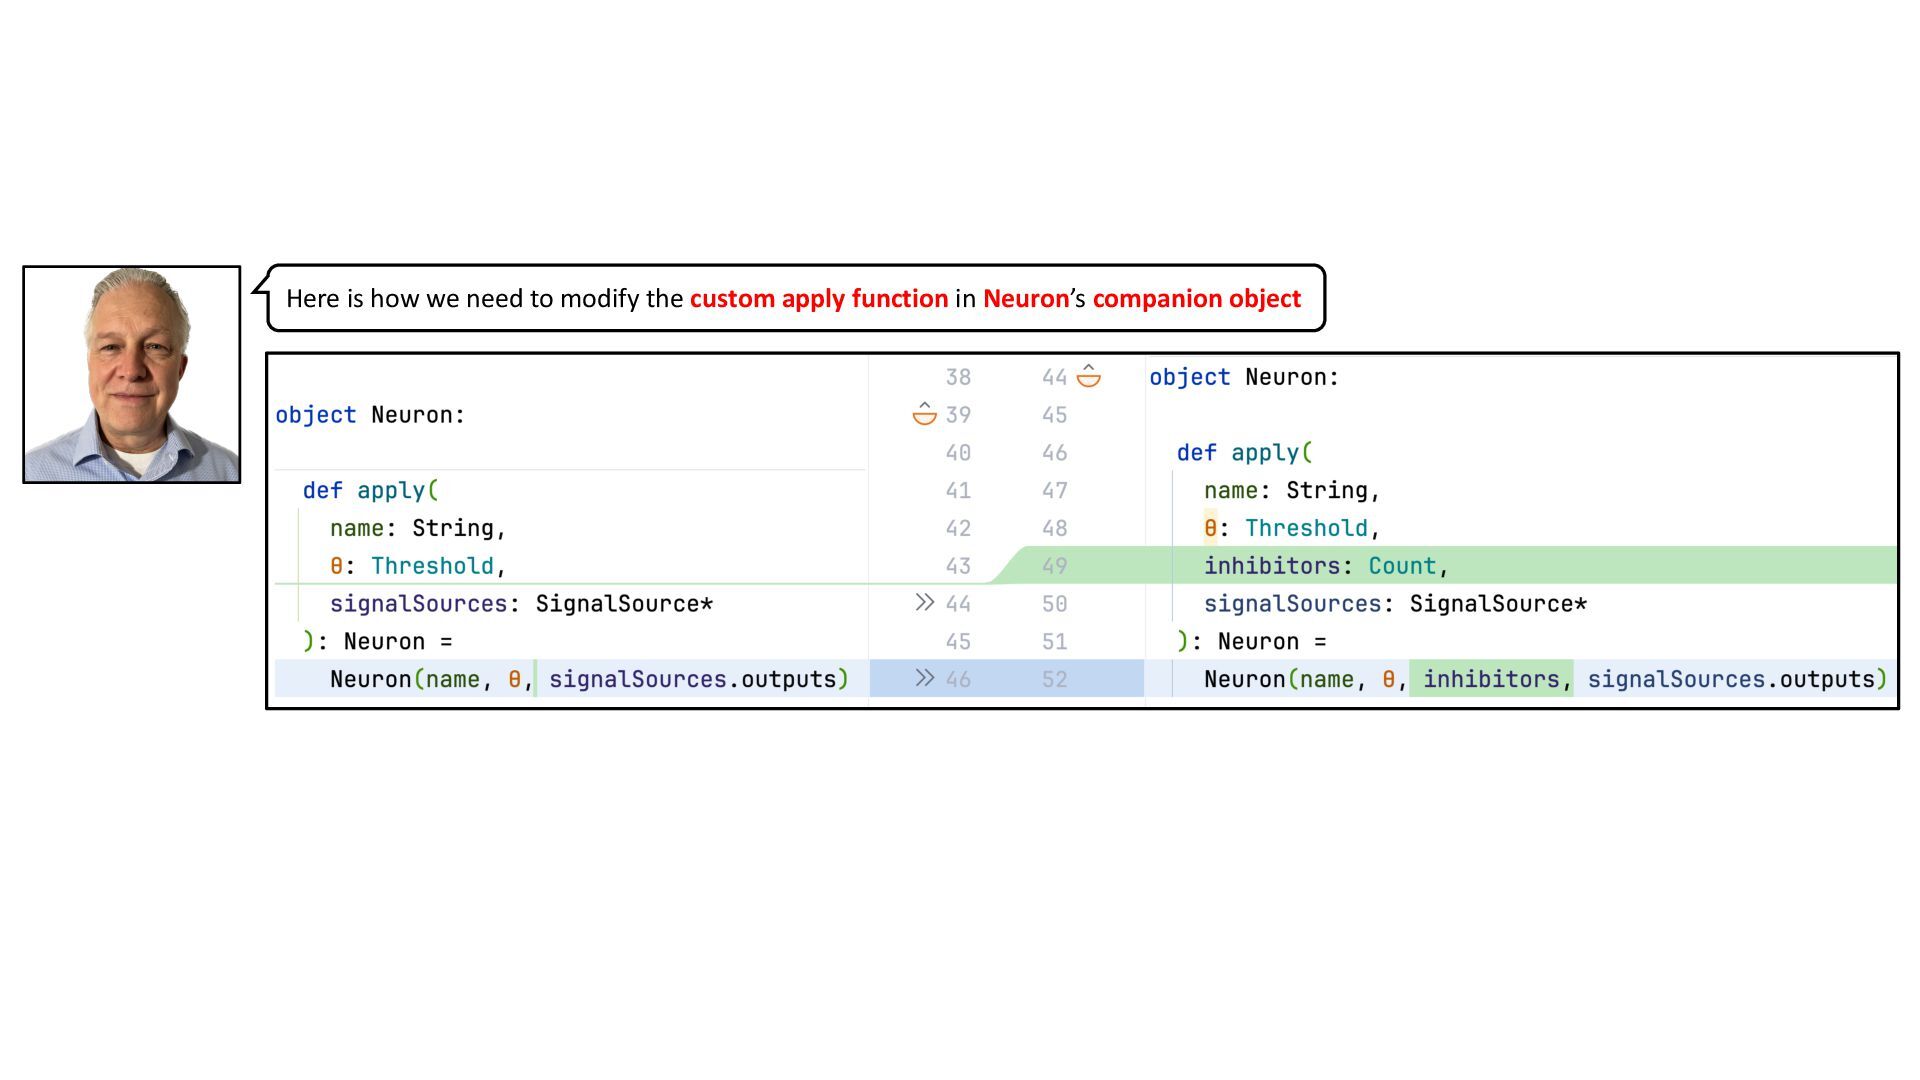Click the companion gutter icon next to line 44 on the right
Image resolution: width=1920 pixels, height=1080 pixels.
(1088, 377)
